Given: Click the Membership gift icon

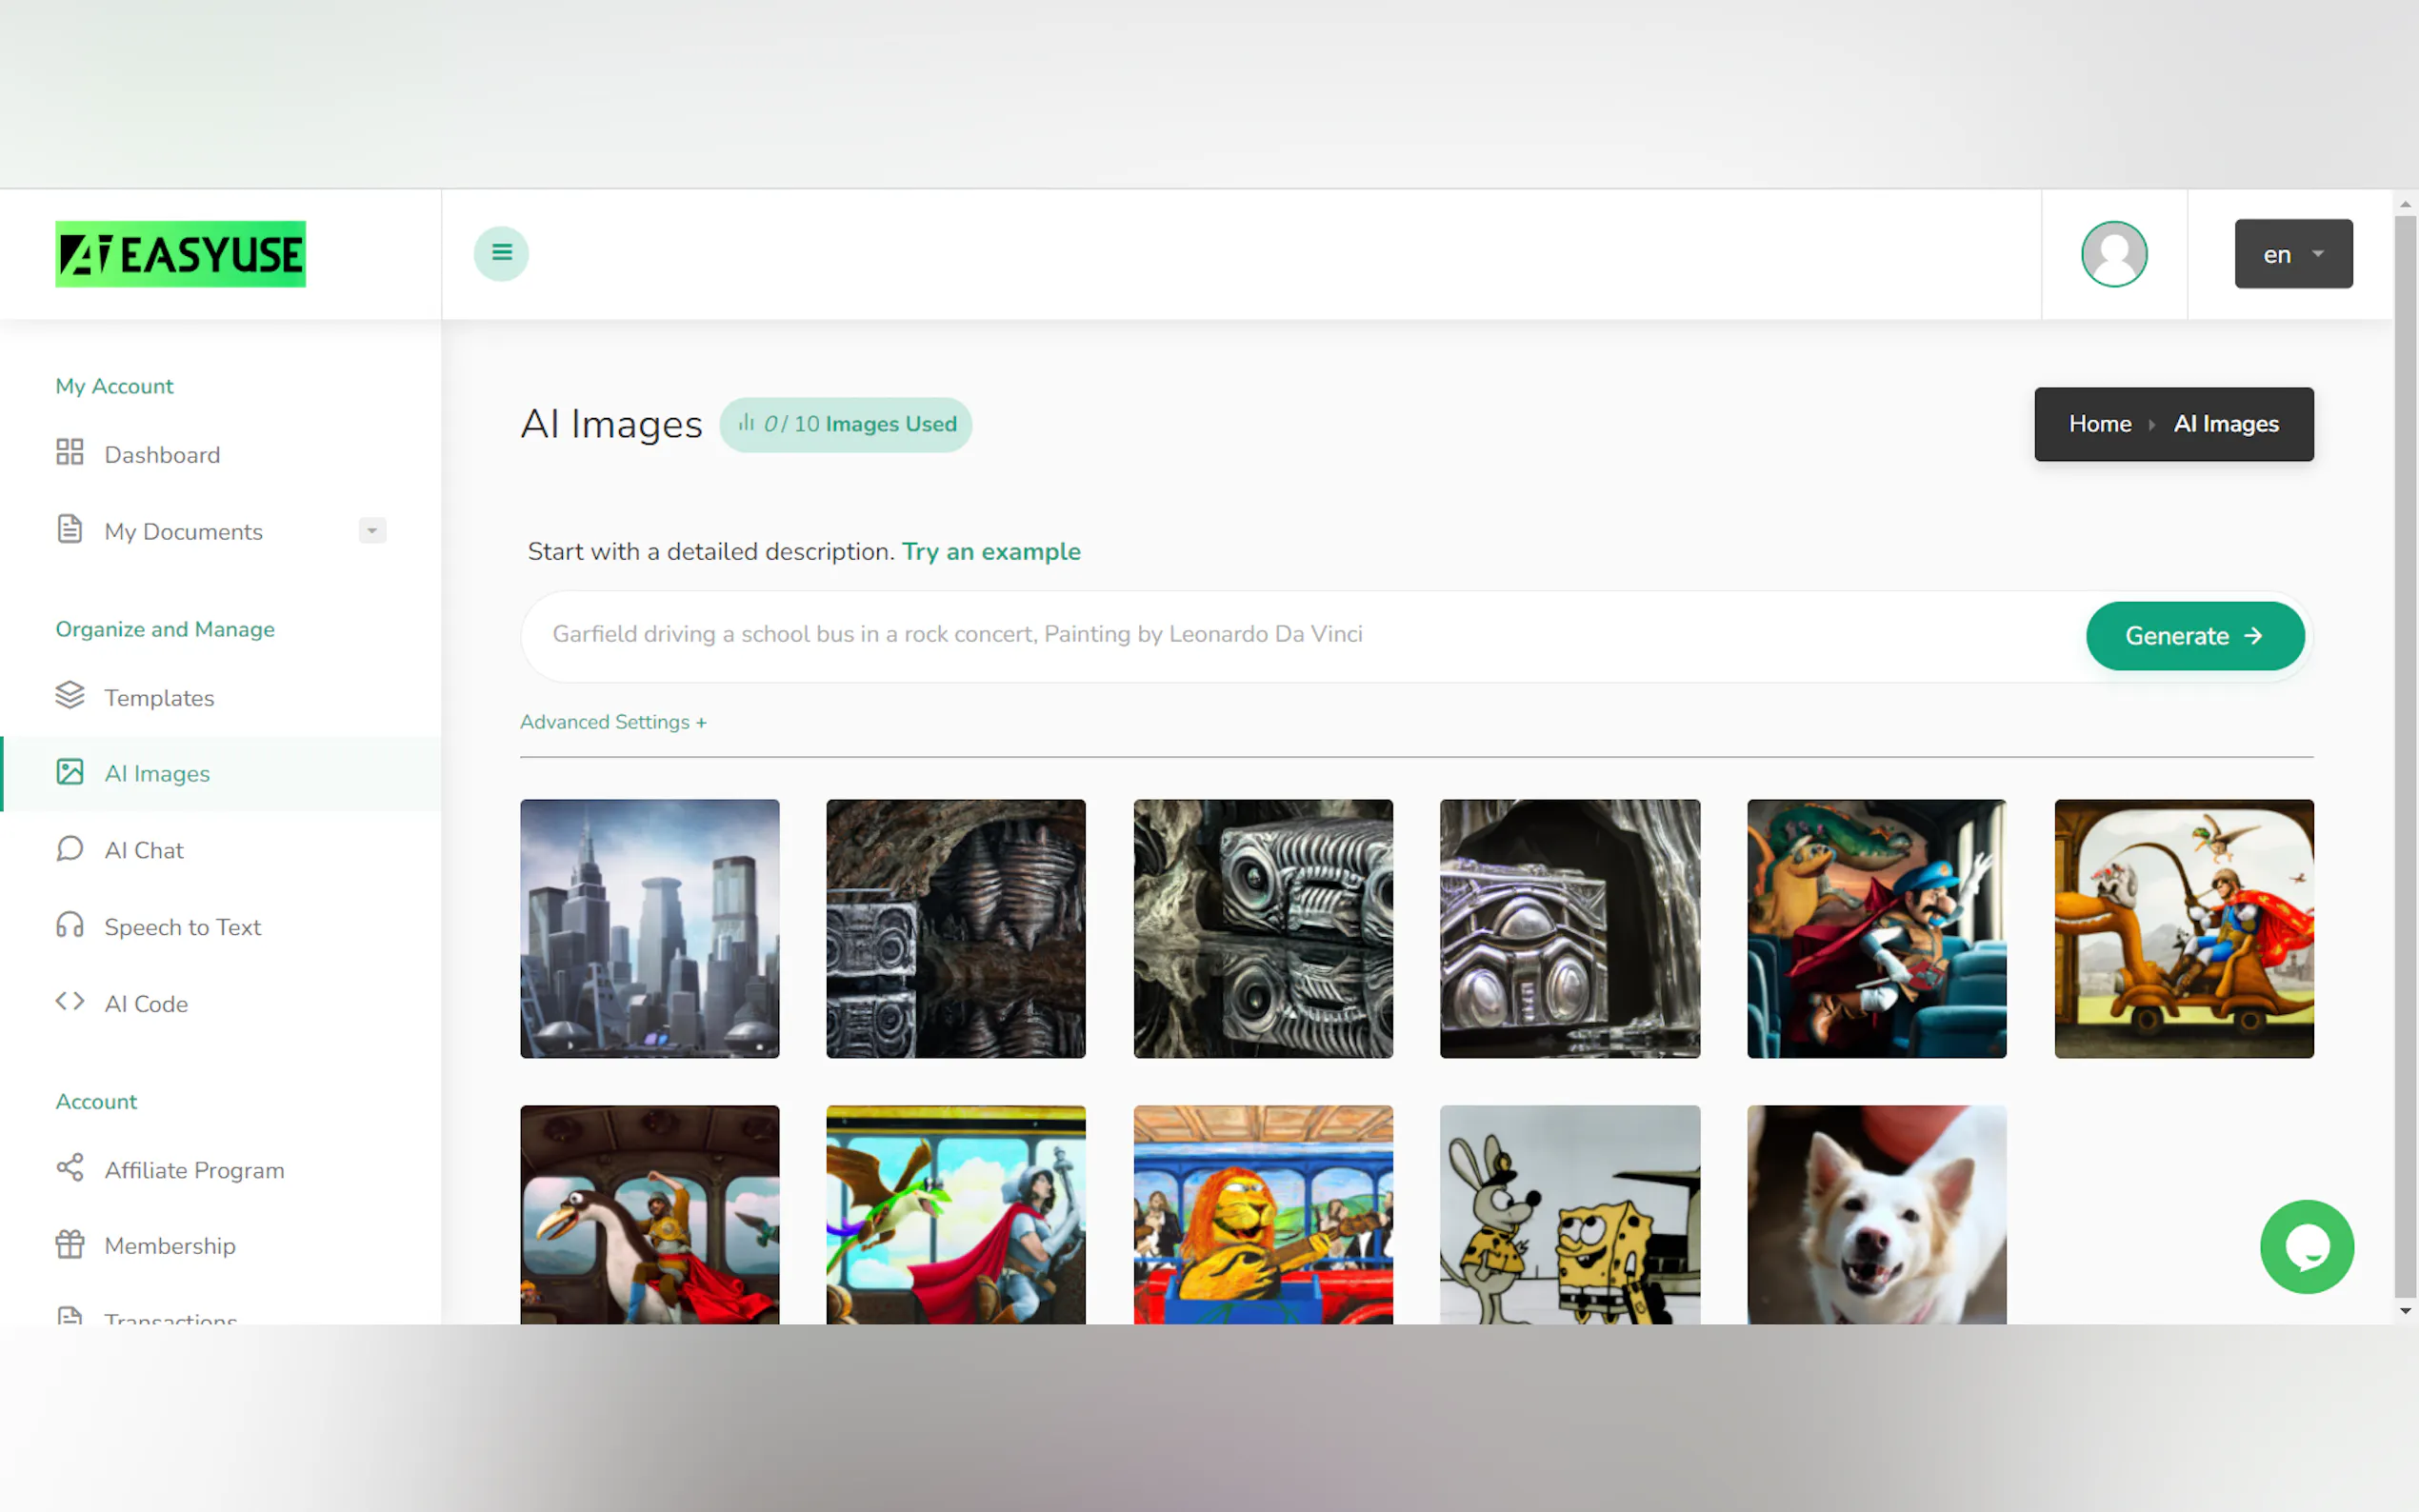Looking at the screenshot, I should tap(69, 1244).
